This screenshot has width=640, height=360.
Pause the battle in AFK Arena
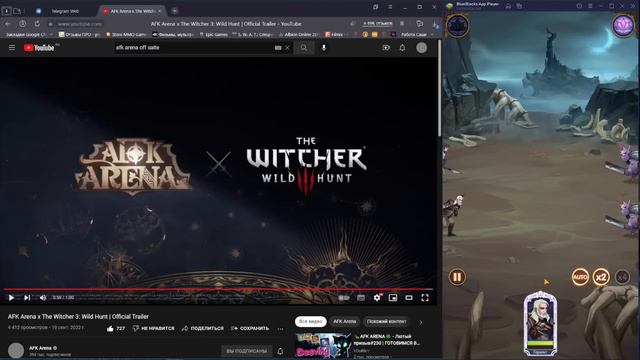coord(457,277)
